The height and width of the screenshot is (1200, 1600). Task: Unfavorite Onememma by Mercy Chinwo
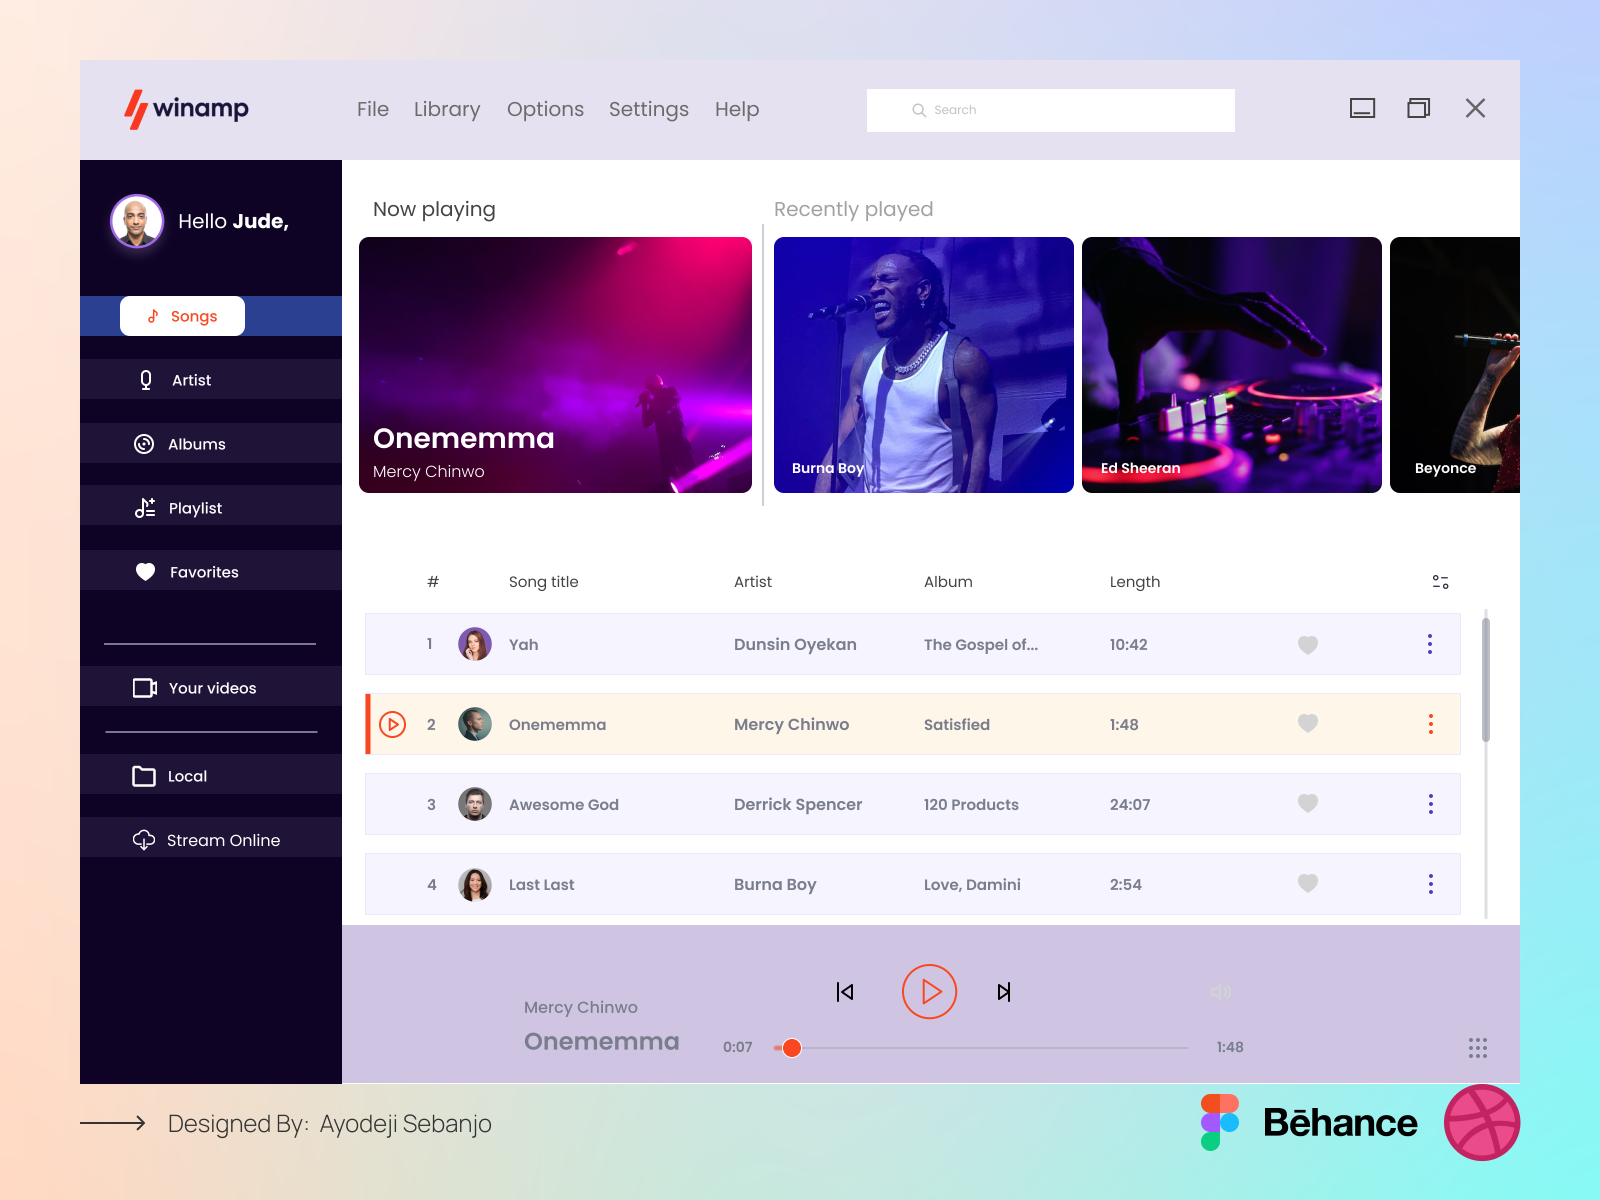point(1307,723)
